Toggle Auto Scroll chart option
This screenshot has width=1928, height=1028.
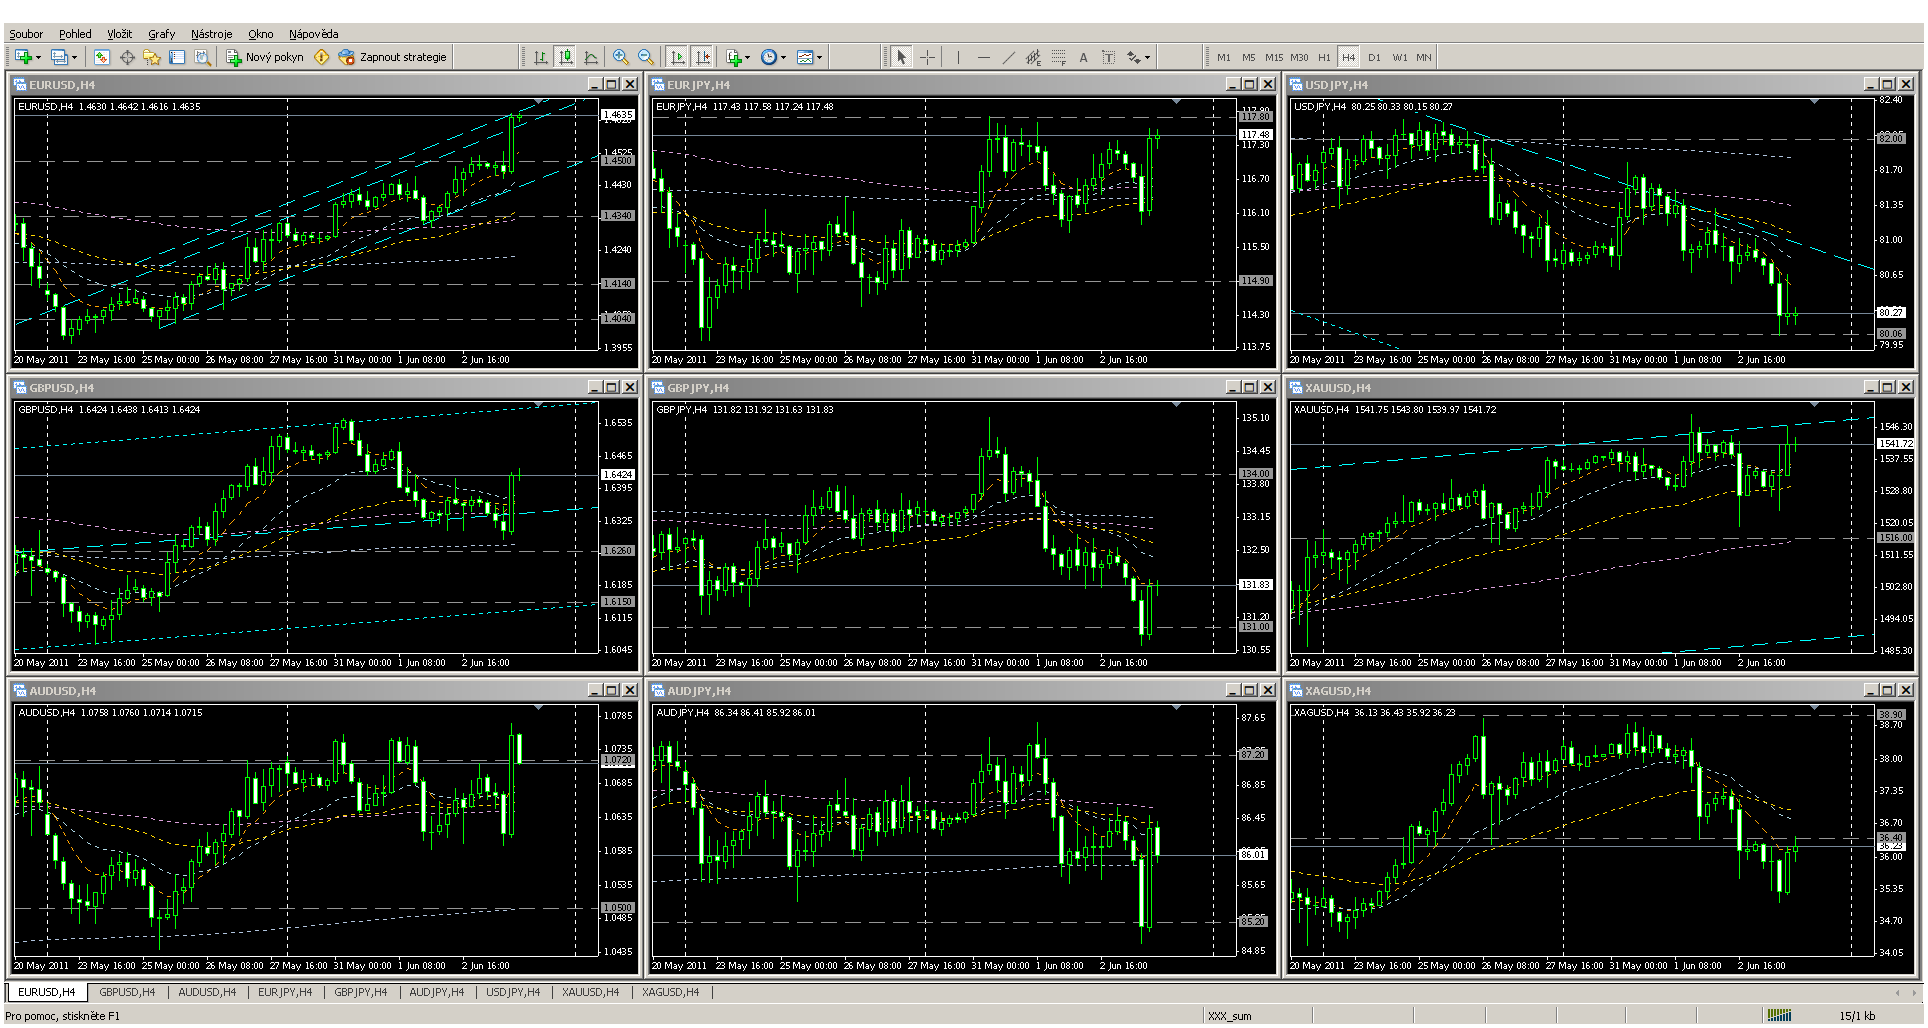677,57
